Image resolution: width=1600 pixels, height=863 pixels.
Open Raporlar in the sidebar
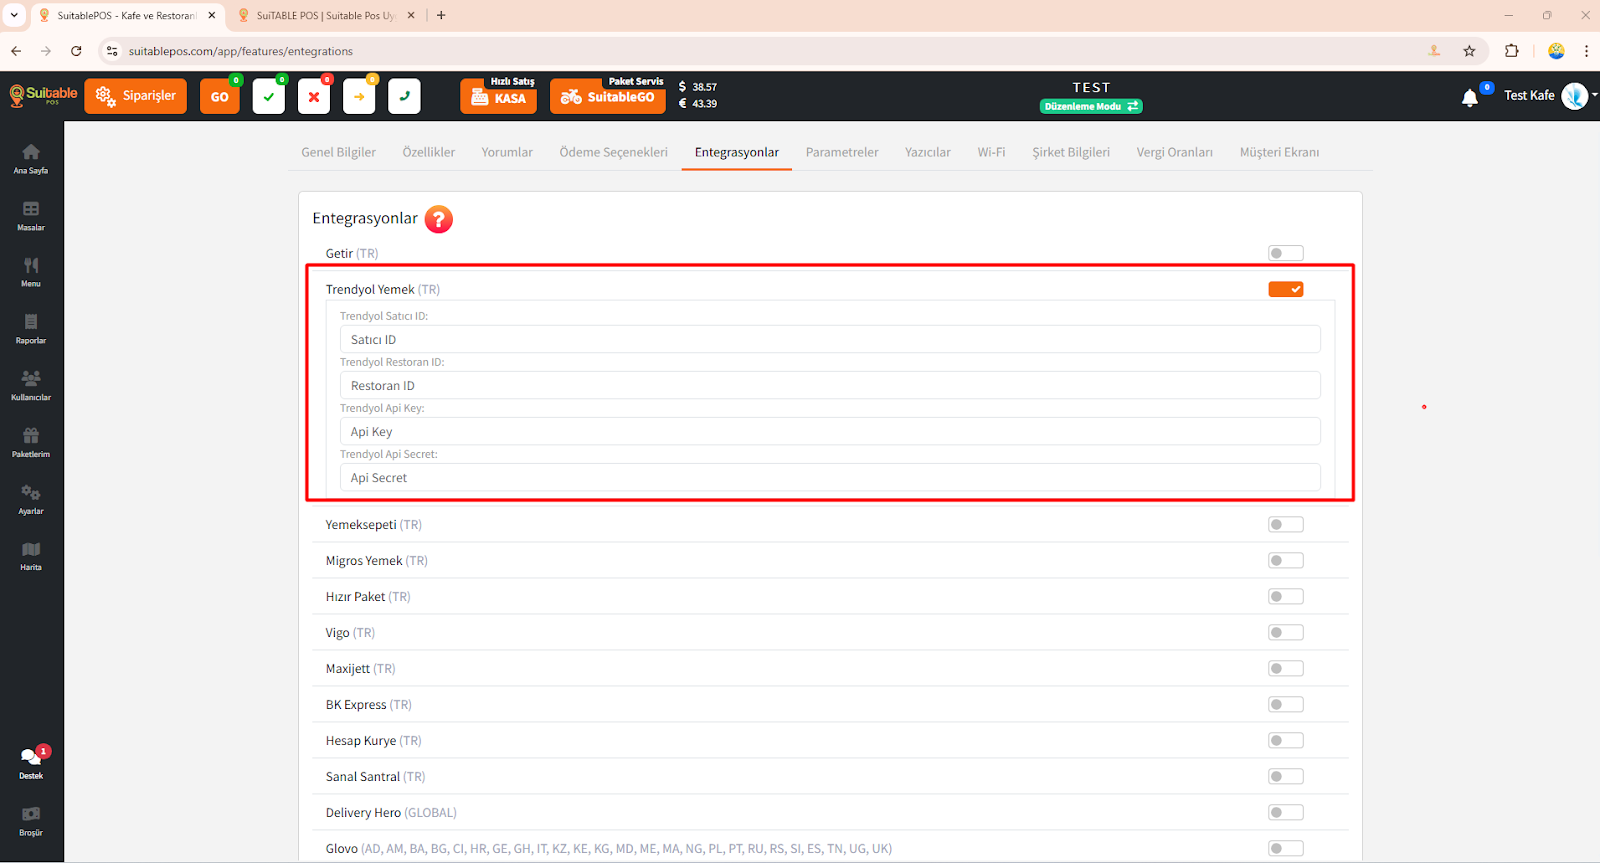click(31, 328)
